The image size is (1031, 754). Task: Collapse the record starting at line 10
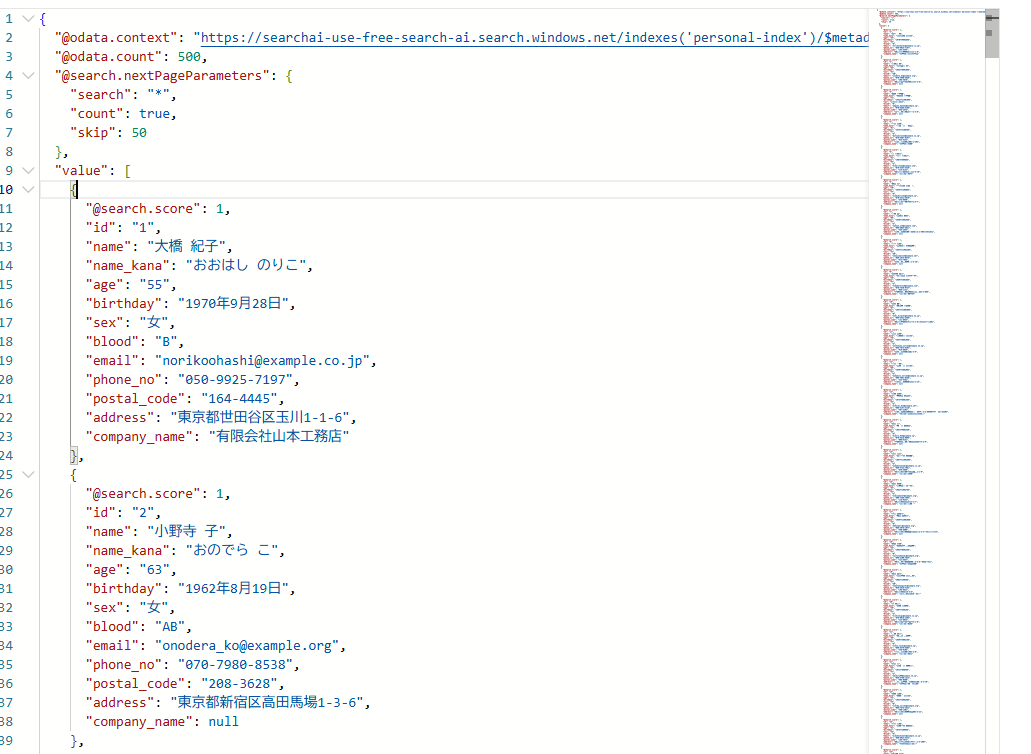[27, 190]
